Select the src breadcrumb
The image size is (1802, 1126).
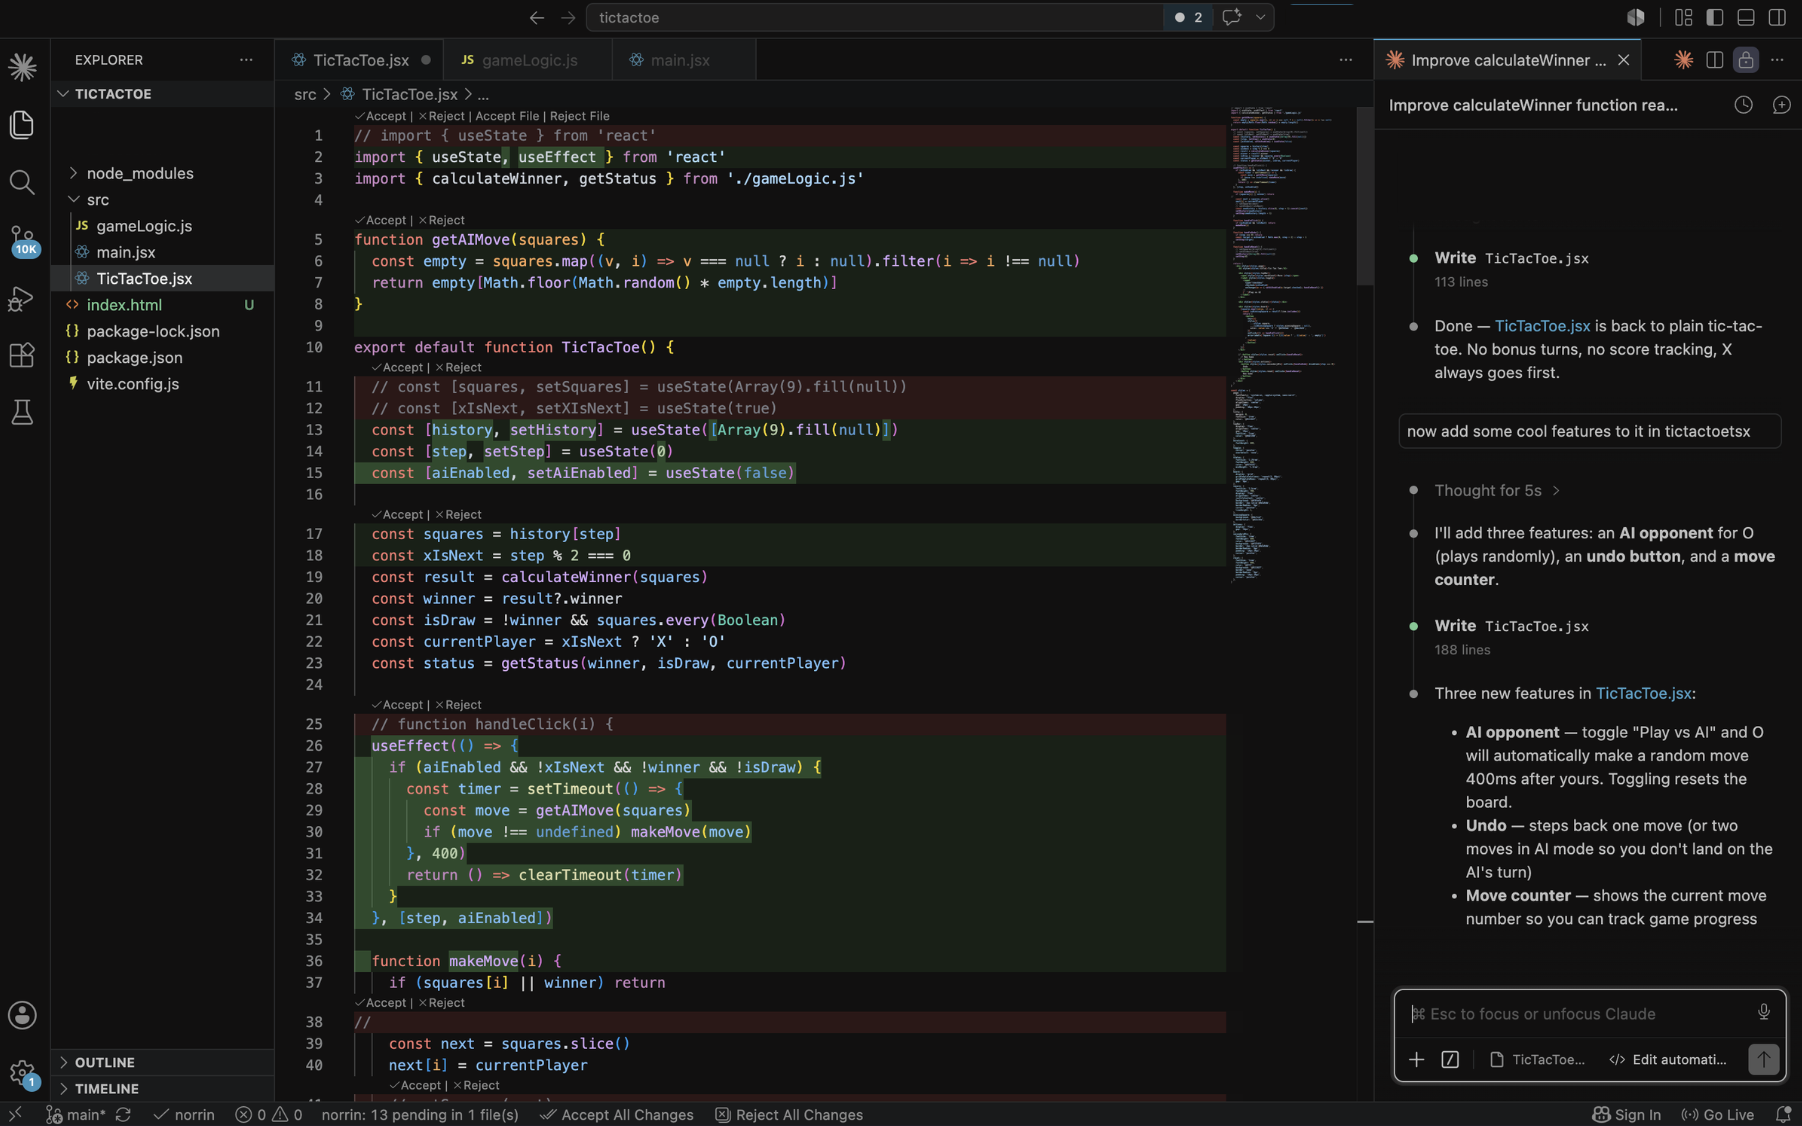[x=305, y=94]
